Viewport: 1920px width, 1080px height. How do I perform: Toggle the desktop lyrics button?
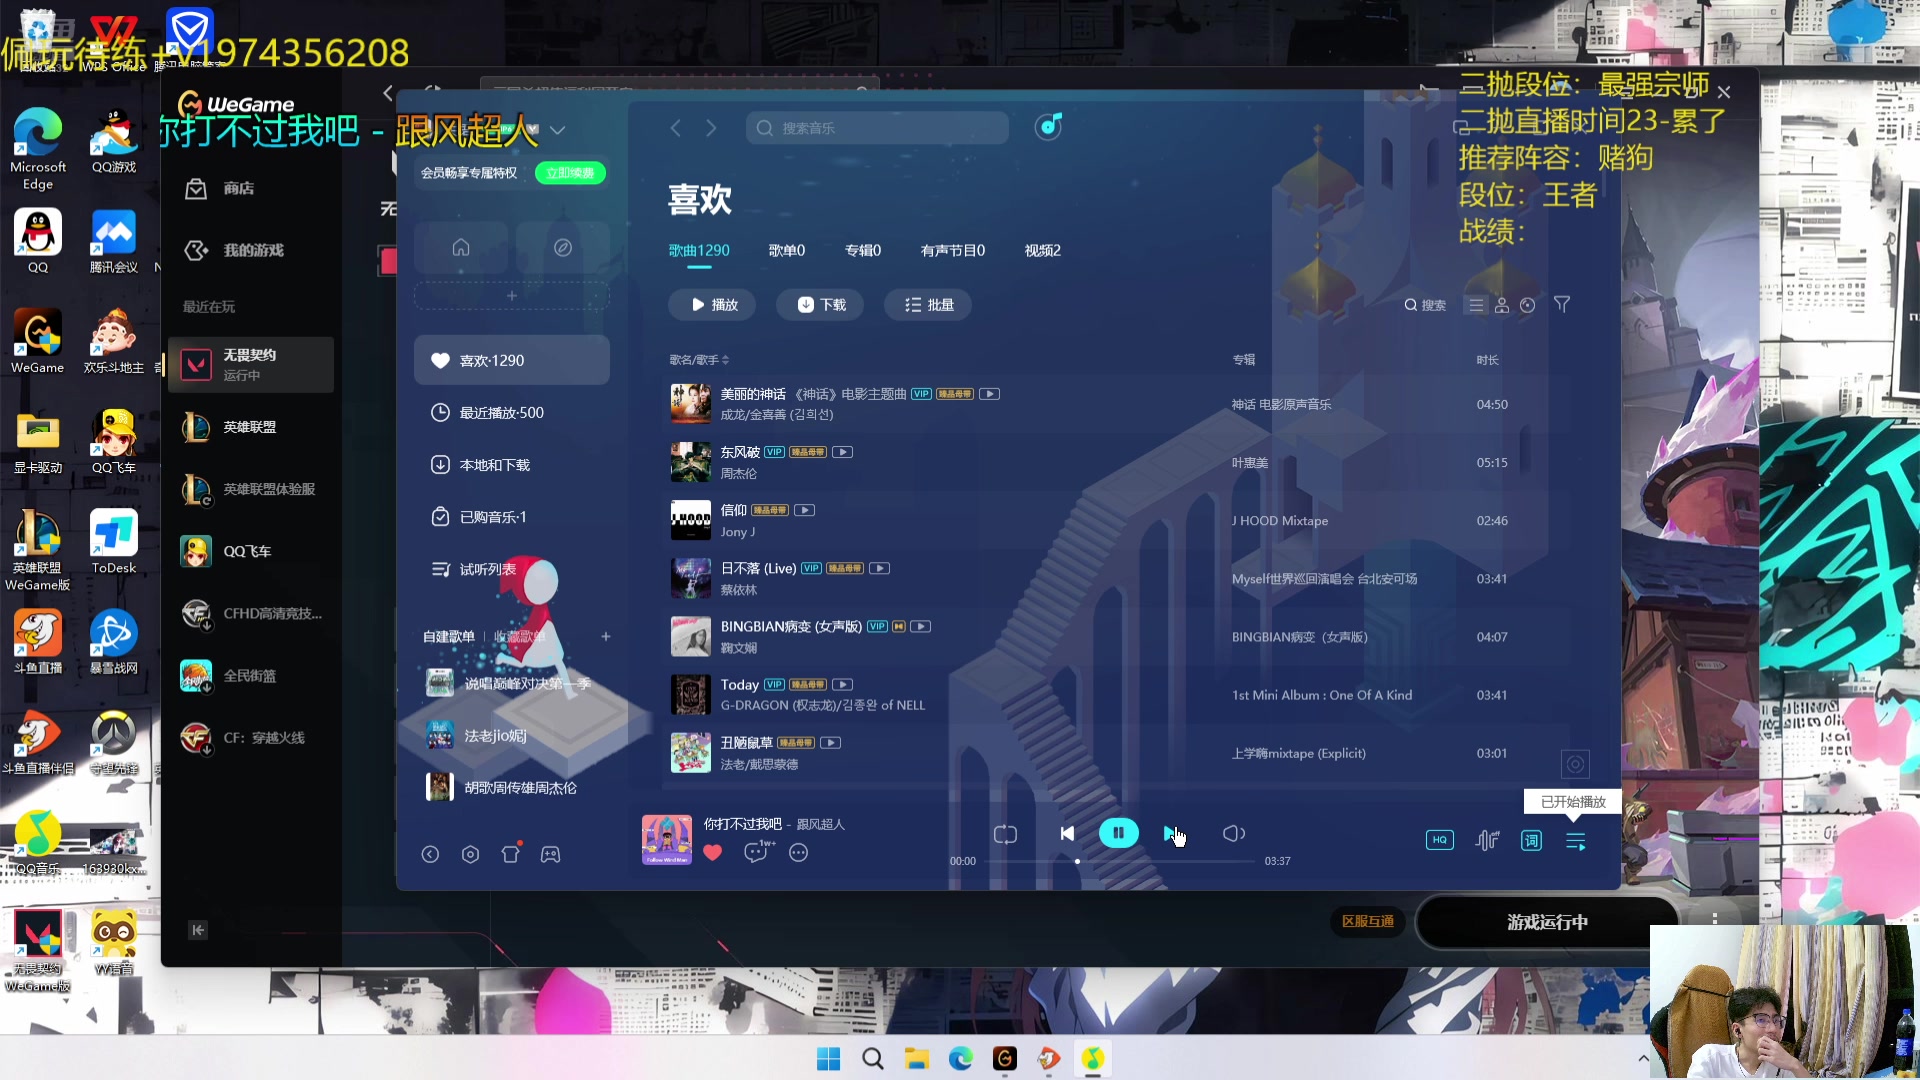click(1531, 841)
